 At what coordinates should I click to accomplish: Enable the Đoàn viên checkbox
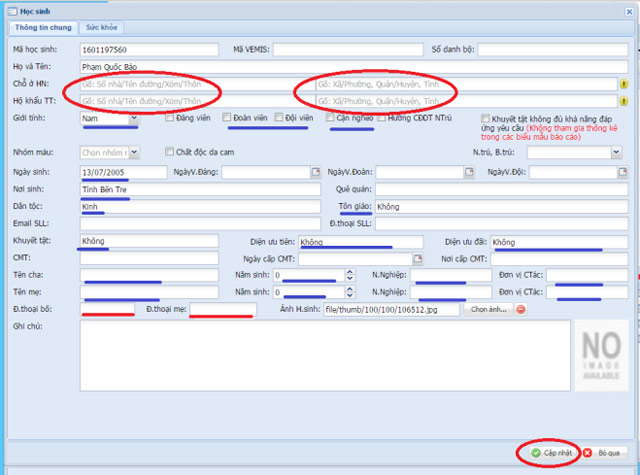229,118
